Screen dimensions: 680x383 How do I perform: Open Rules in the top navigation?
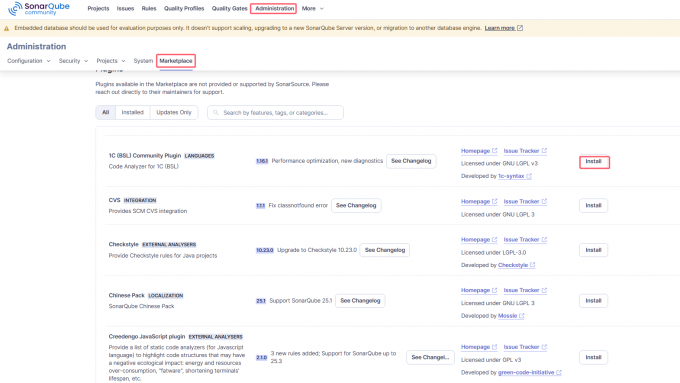(149, 8)
